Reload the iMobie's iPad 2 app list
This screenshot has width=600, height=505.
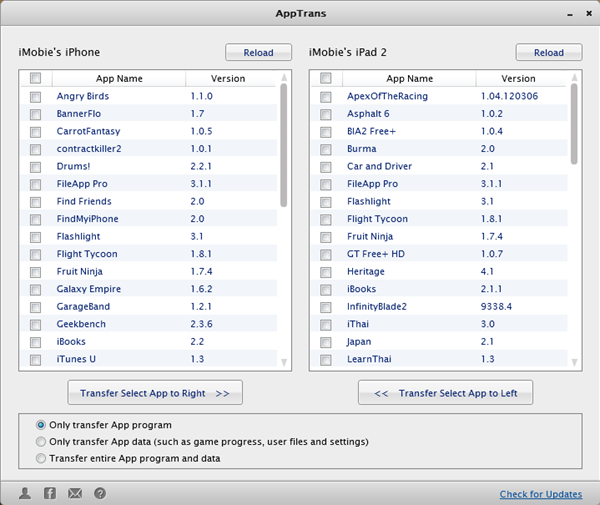coord(549,52)
